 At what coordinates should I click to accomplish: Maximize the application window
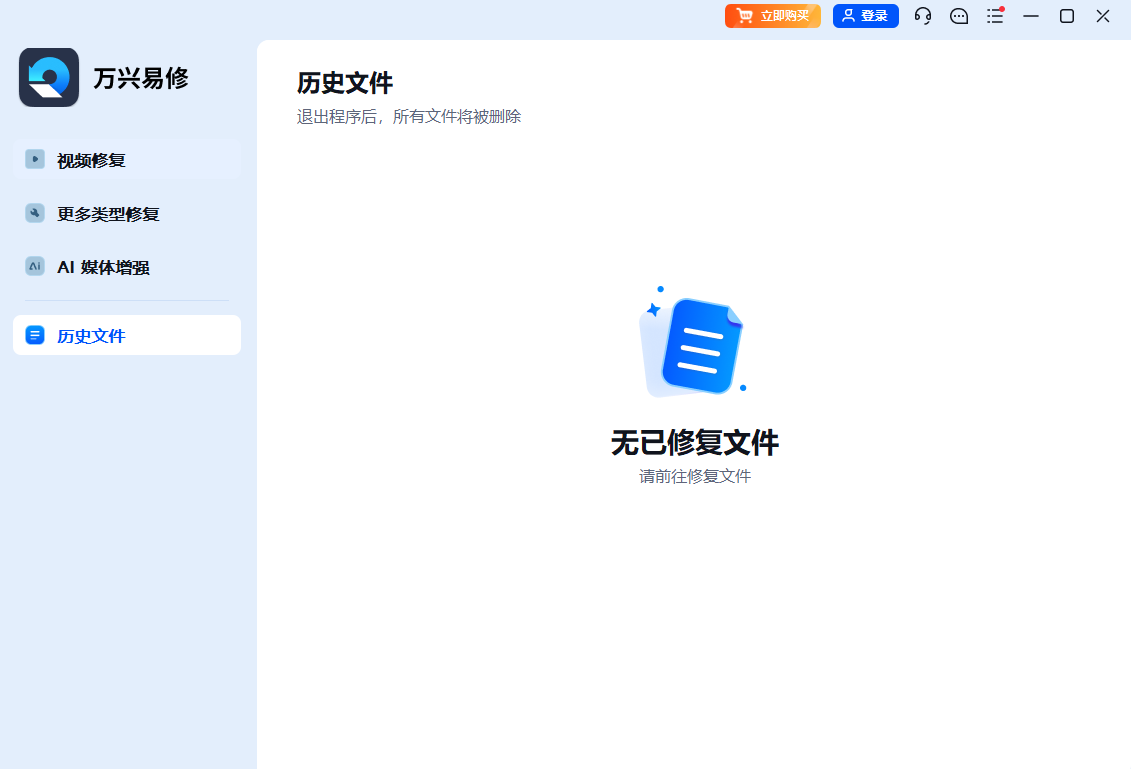[1067, 16]
